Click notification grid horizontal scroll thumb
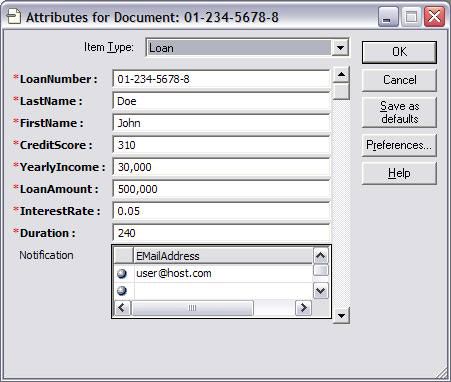Image resolution: width=451 pixels, height=382 pixels. (192, 308)
